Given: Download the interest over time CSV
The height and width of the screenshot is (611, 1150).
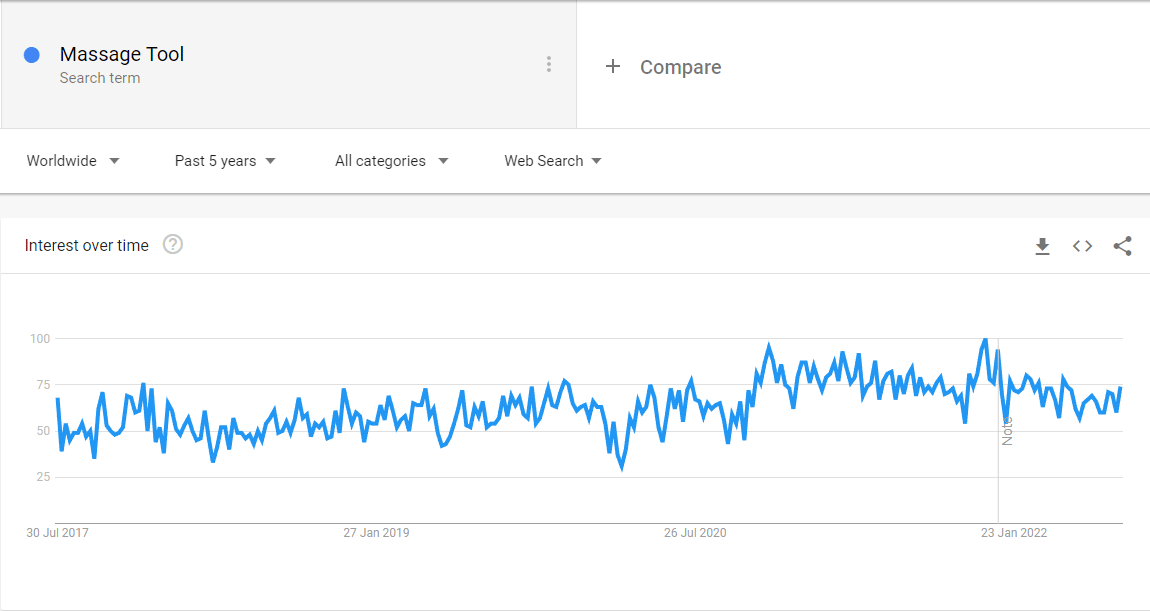Looking at the screenshot, I should tap(1042, 246).
